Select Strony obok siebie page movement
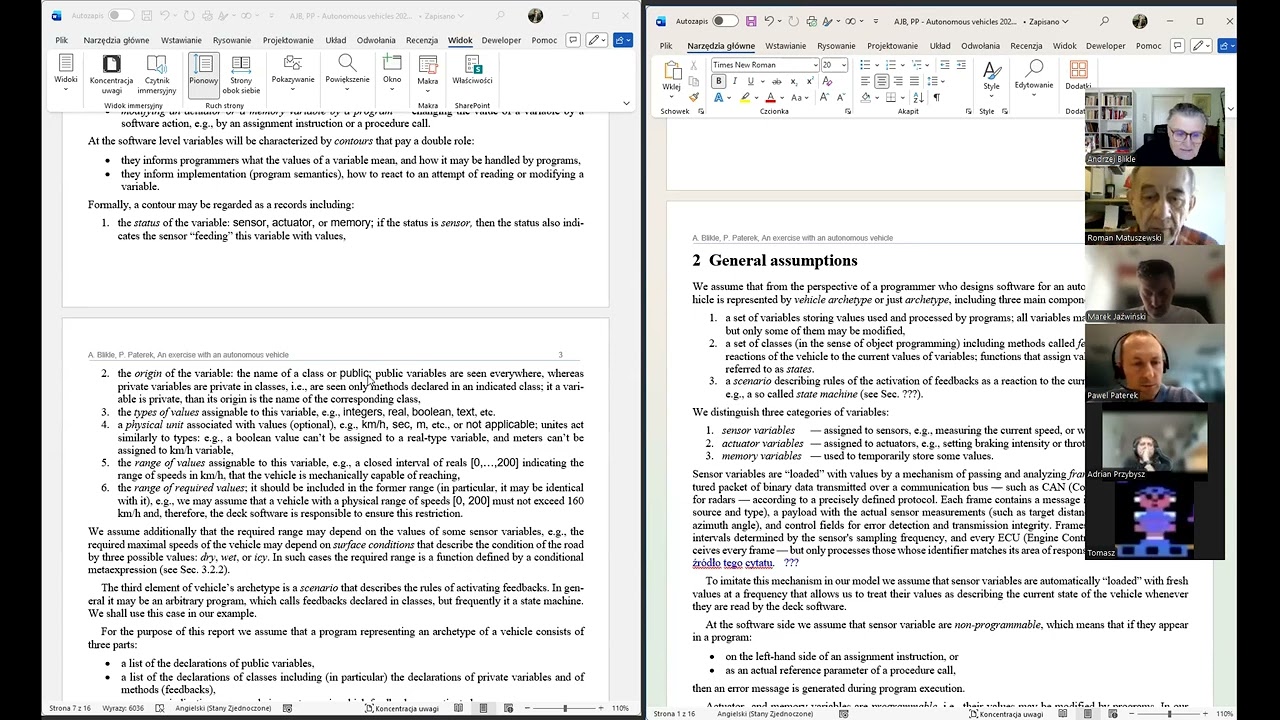Image resolution: width=1280 pixels, height=720 pixels. click(241, 75)
